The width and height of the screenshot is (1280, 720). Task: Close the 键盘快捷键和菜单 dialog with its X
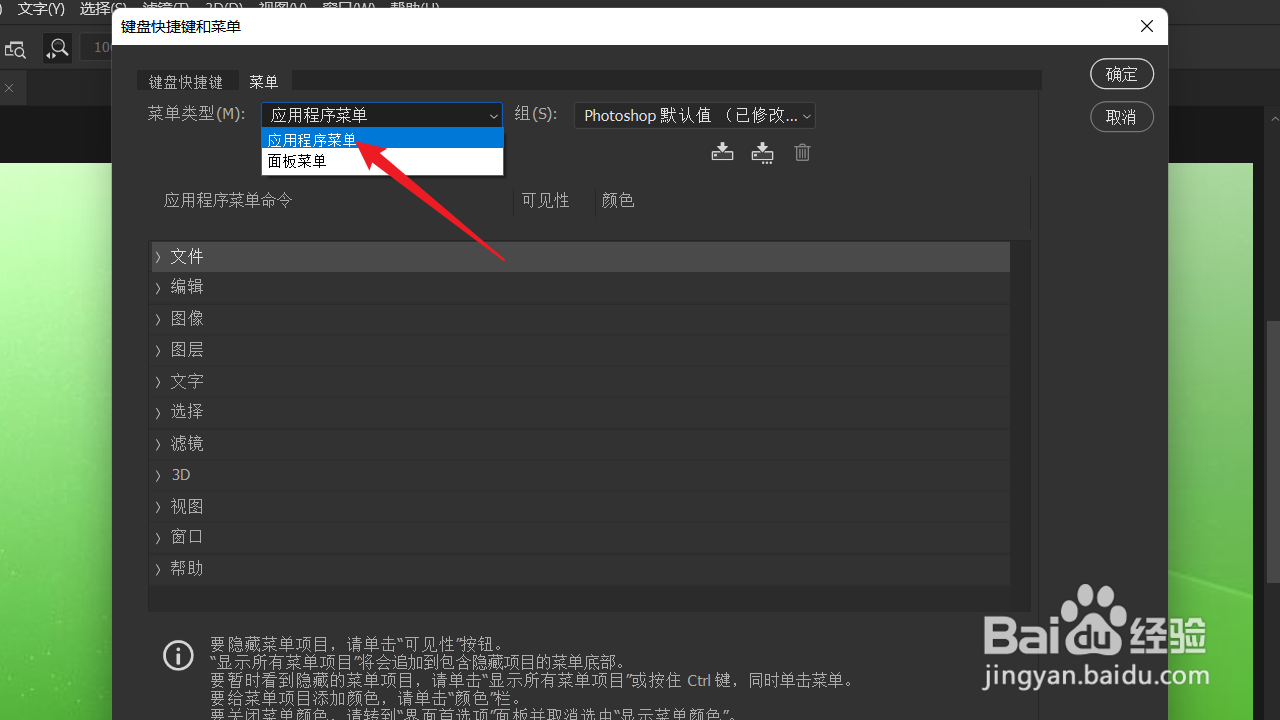coord(1146,26)
